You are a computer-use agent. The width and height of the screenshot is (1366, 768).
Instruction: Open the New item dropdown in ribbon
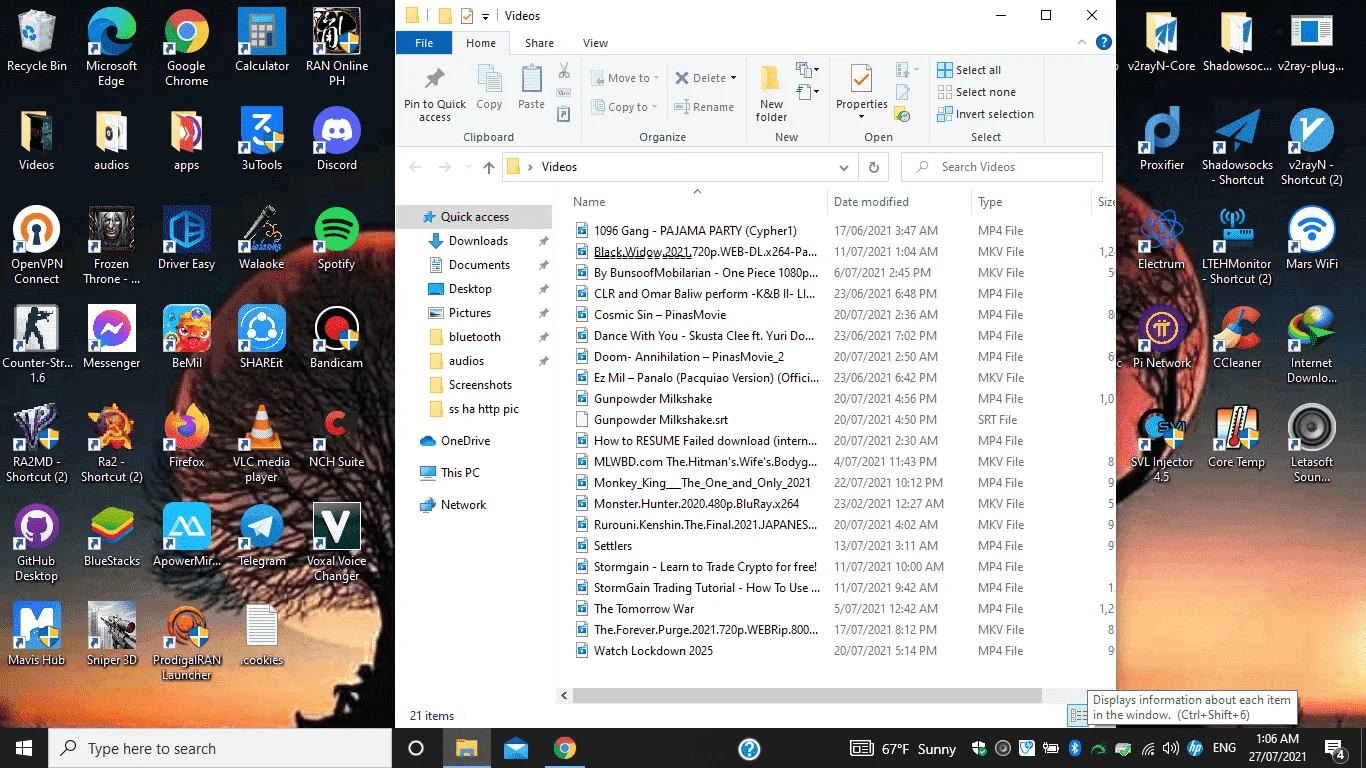[807, 70]
